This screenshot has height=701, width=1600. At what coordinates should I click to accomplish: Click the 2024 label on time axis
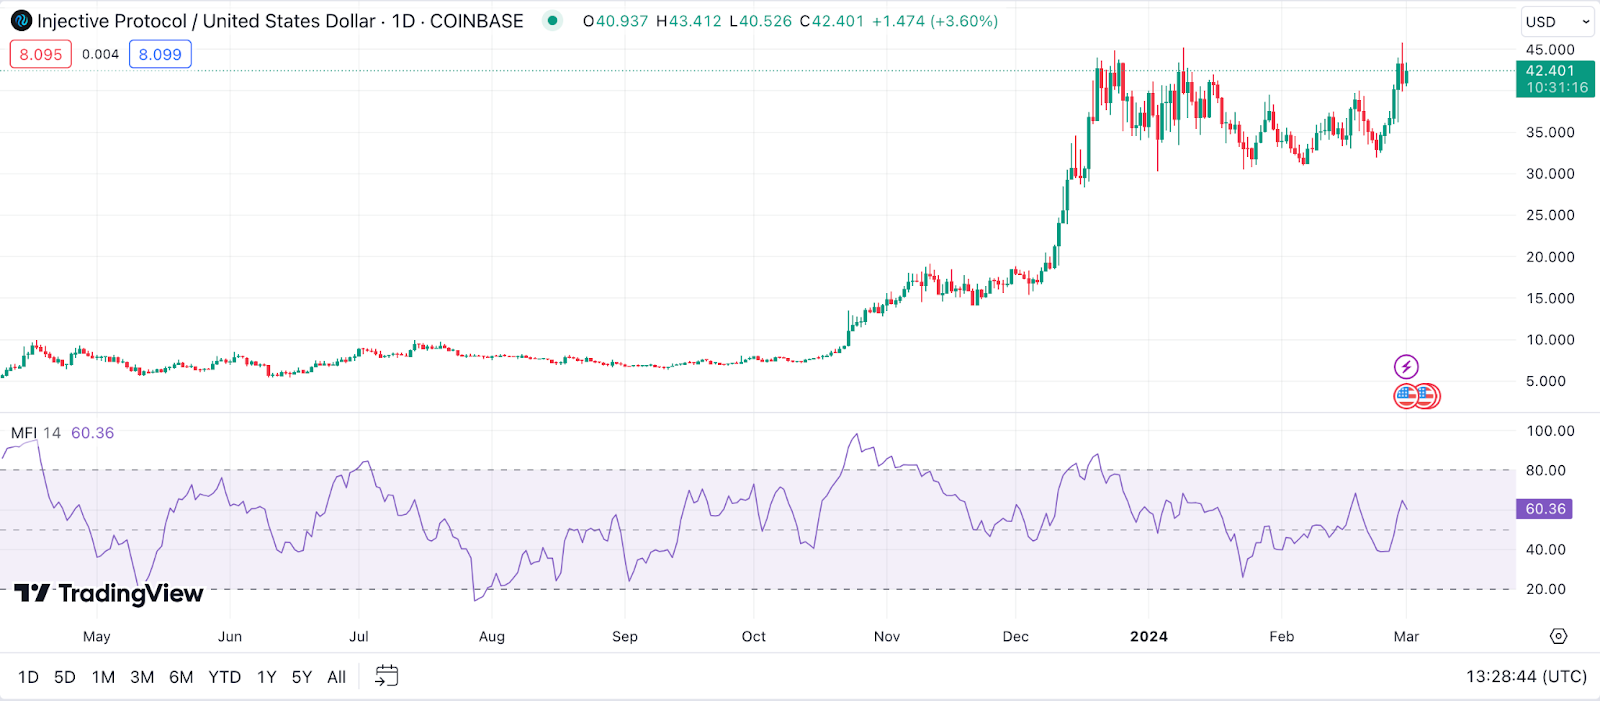tap(1149, 636)
